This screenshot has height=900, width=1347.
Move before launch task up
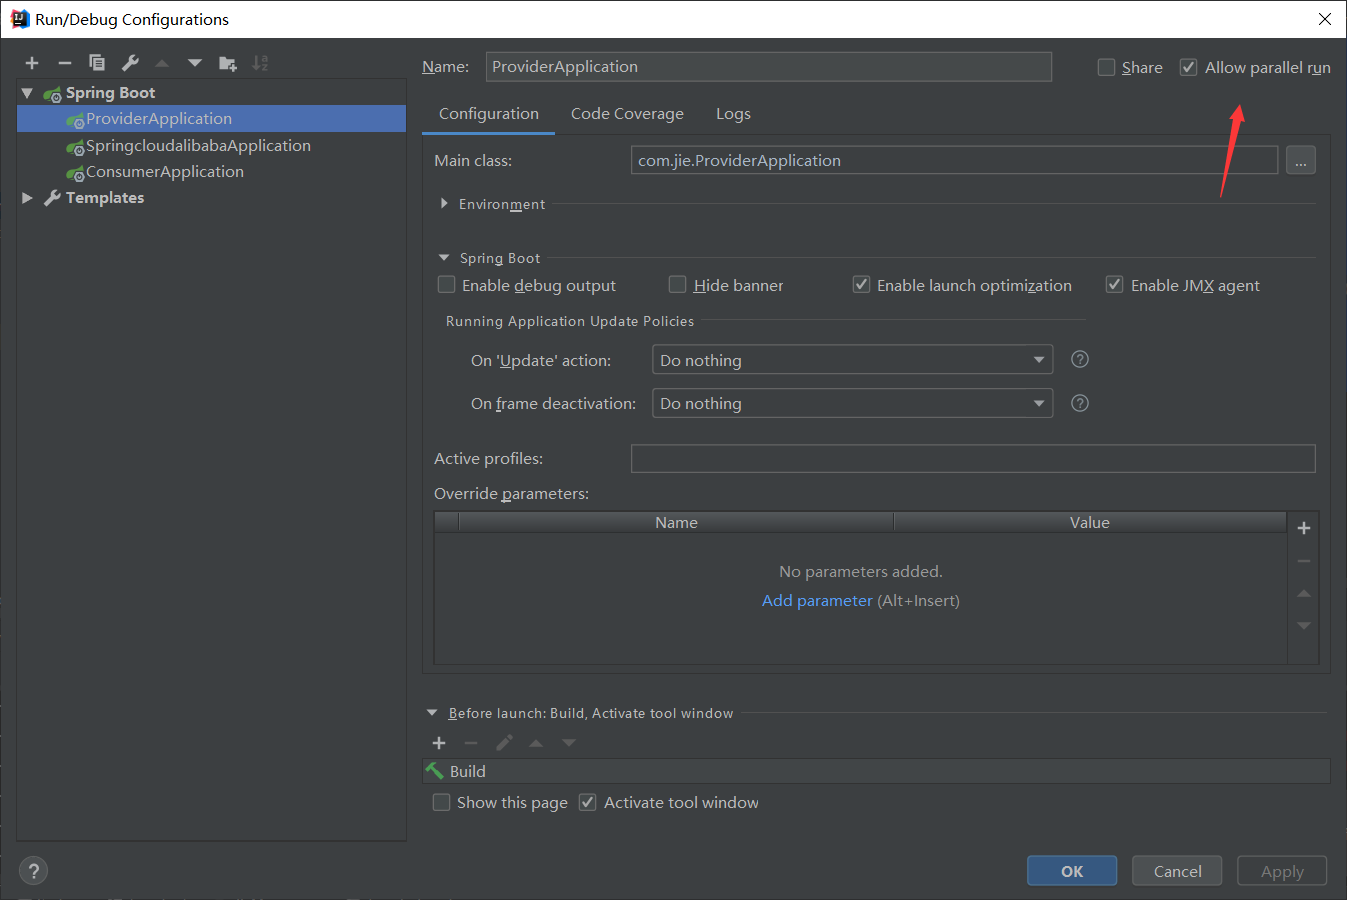(536, 743)
